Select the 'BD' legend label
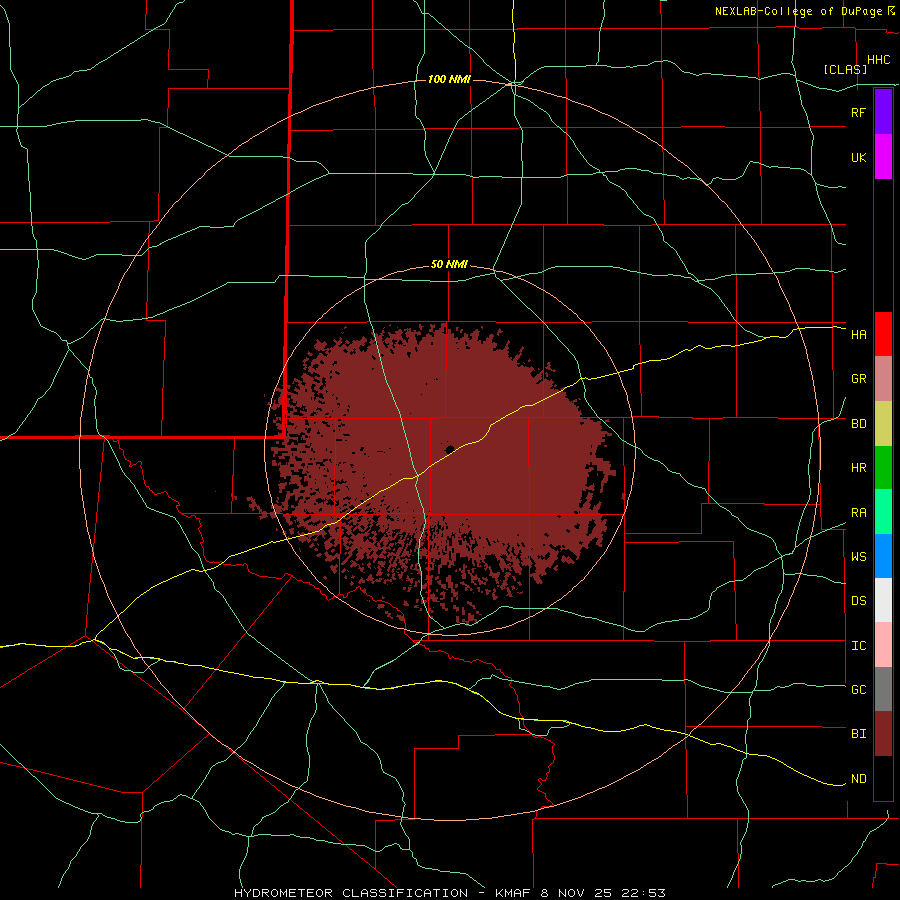This screenshot has width=900, height=900. pos(859,424)
